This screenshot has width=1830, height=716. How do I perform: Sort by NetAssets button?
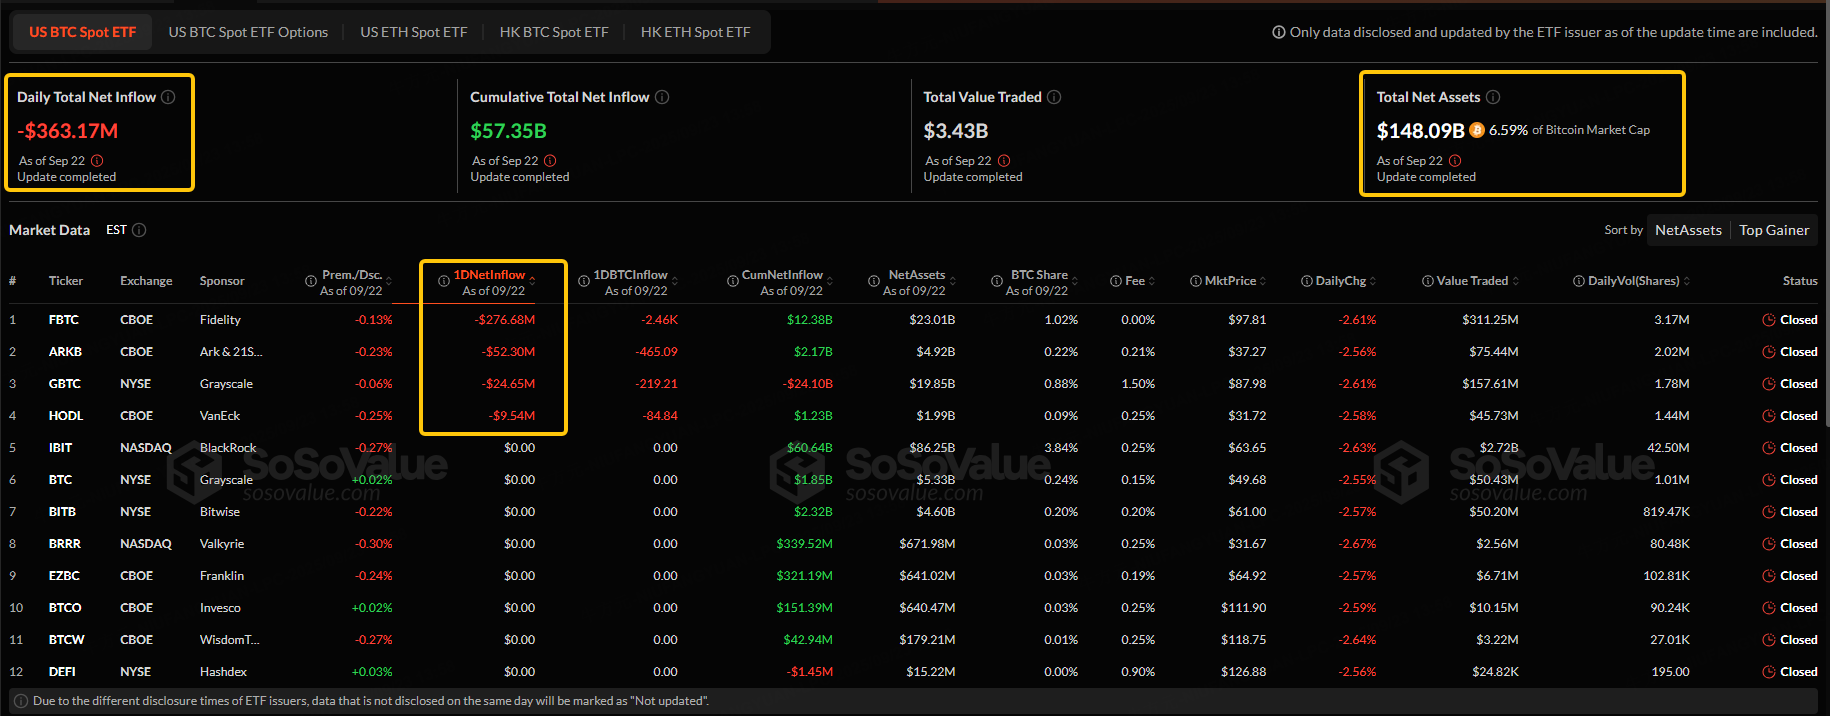pos(1688,230)
